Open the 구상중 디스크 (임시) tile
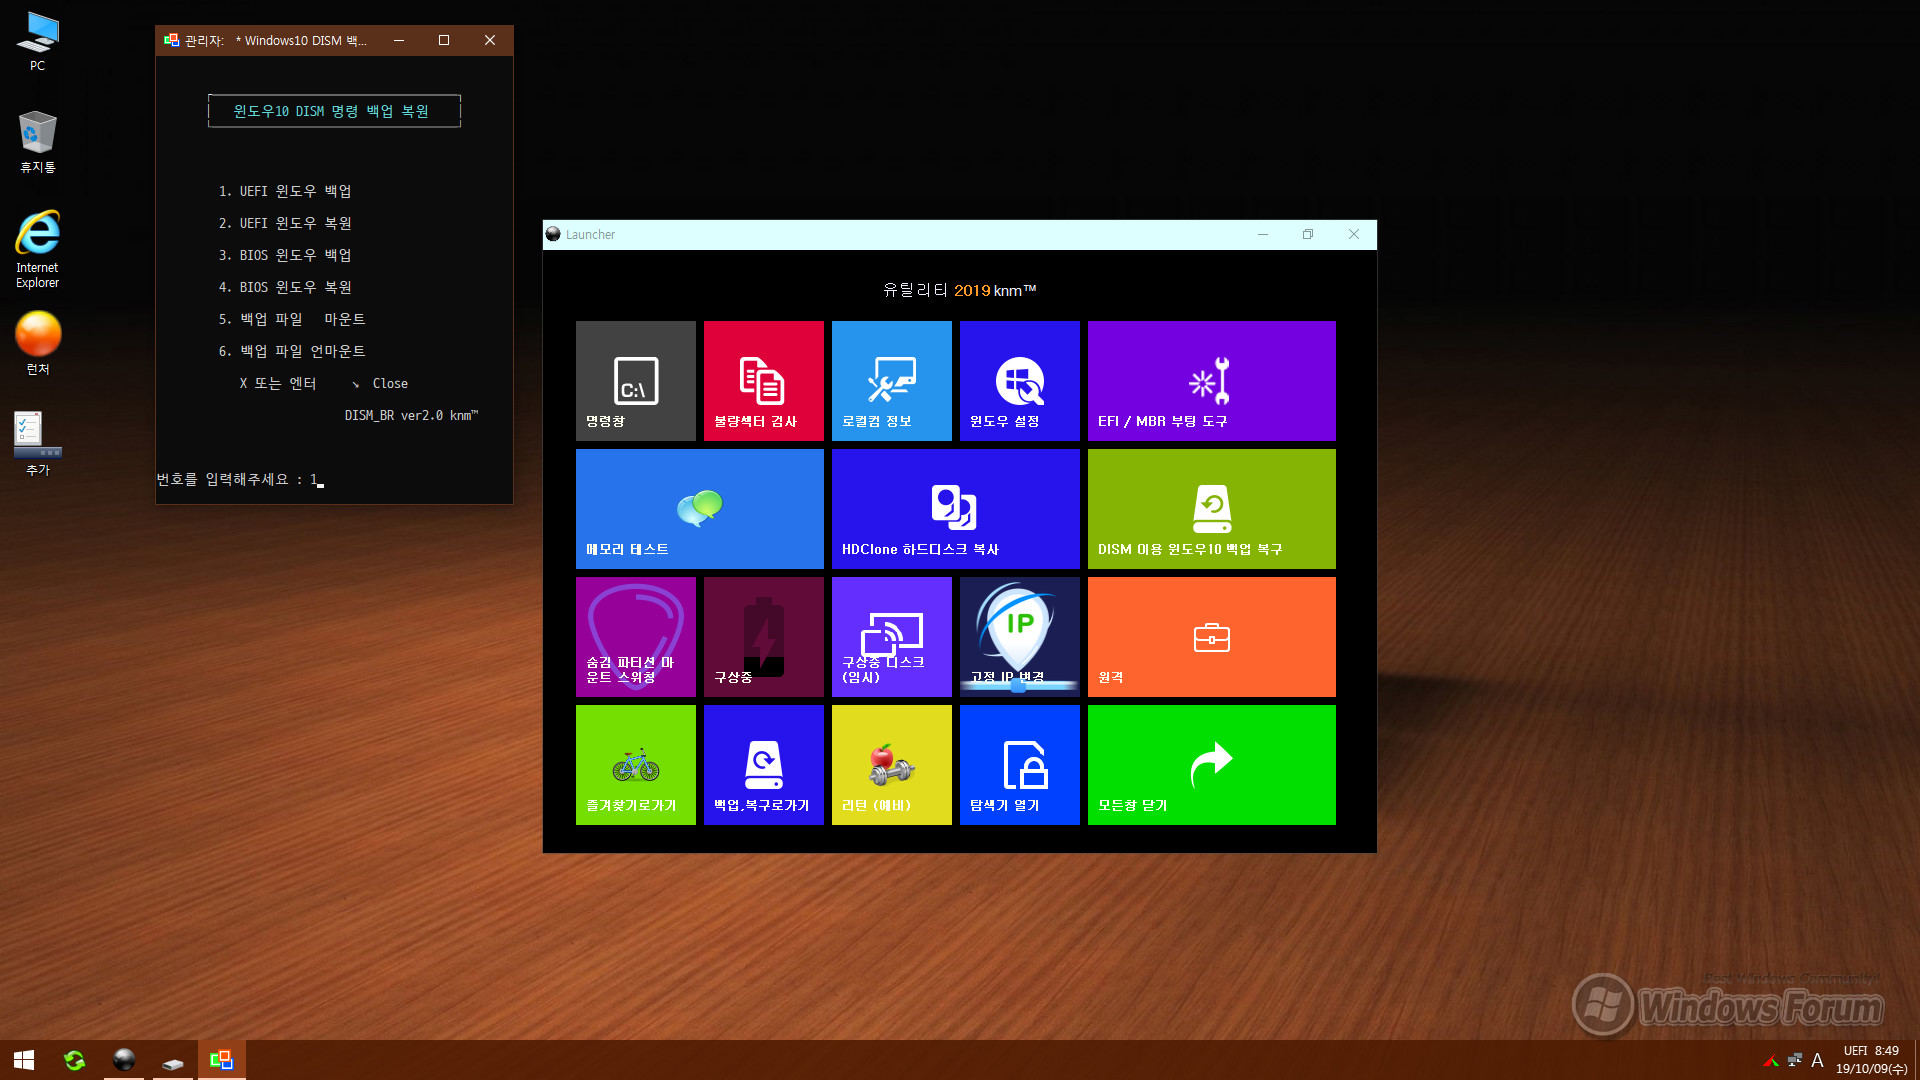The width and height of the screenshot is (1920, 1080). [891, 636]
